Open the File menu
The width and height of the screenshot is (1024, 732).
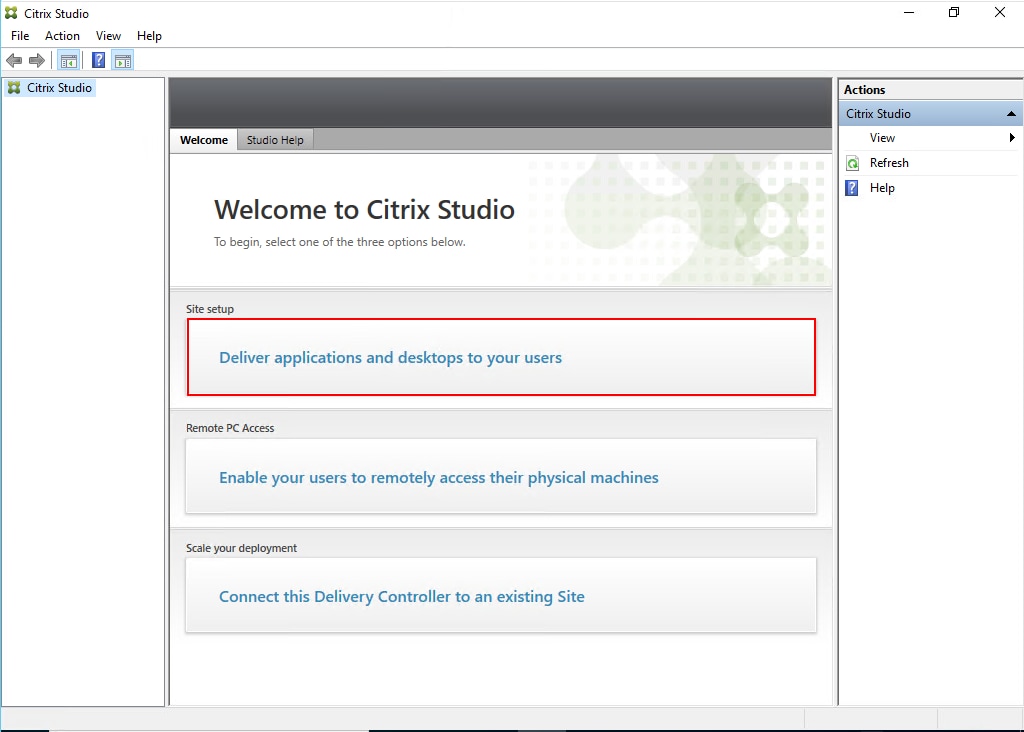pos(20,36)
